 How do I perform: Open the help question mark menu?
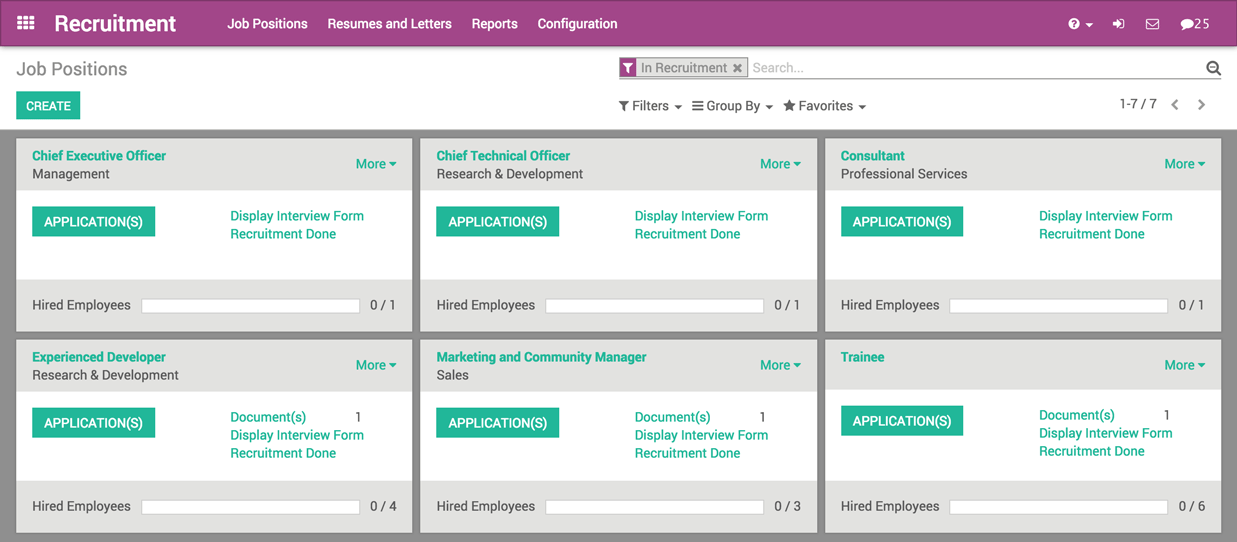coord(1080,24)
